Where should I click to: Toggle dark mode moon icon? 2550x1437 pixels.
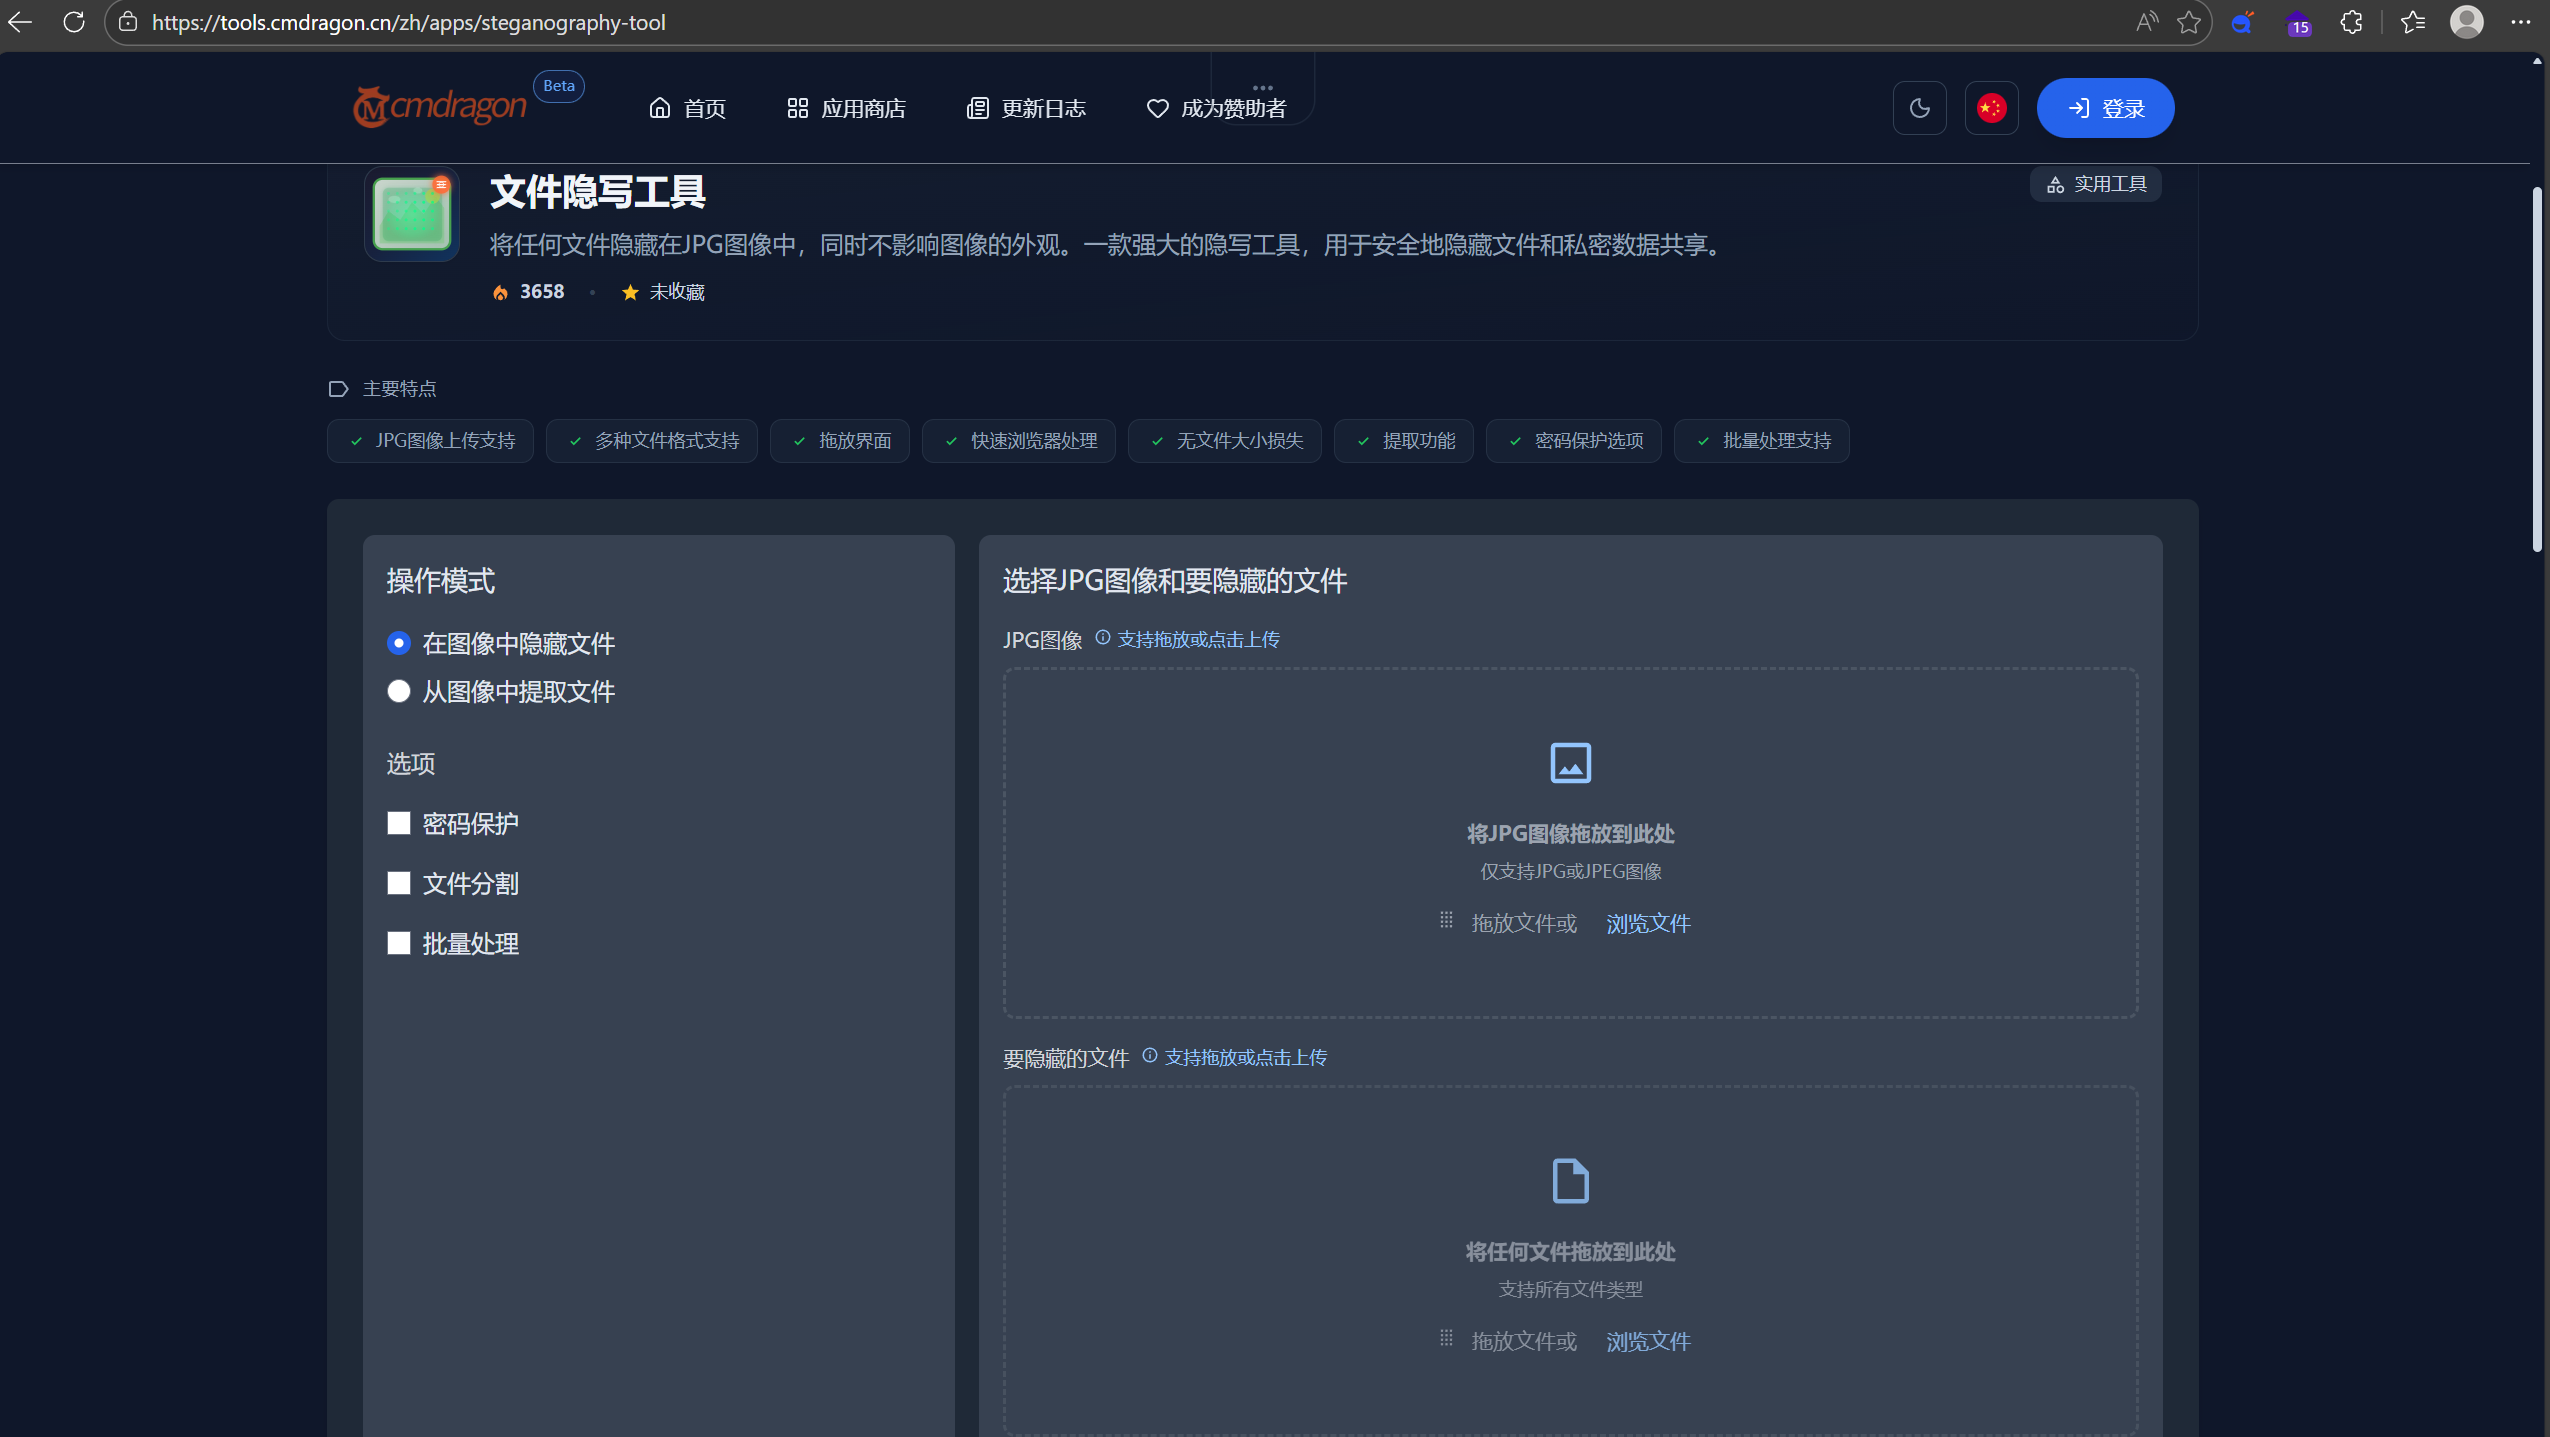point(1919,108)
